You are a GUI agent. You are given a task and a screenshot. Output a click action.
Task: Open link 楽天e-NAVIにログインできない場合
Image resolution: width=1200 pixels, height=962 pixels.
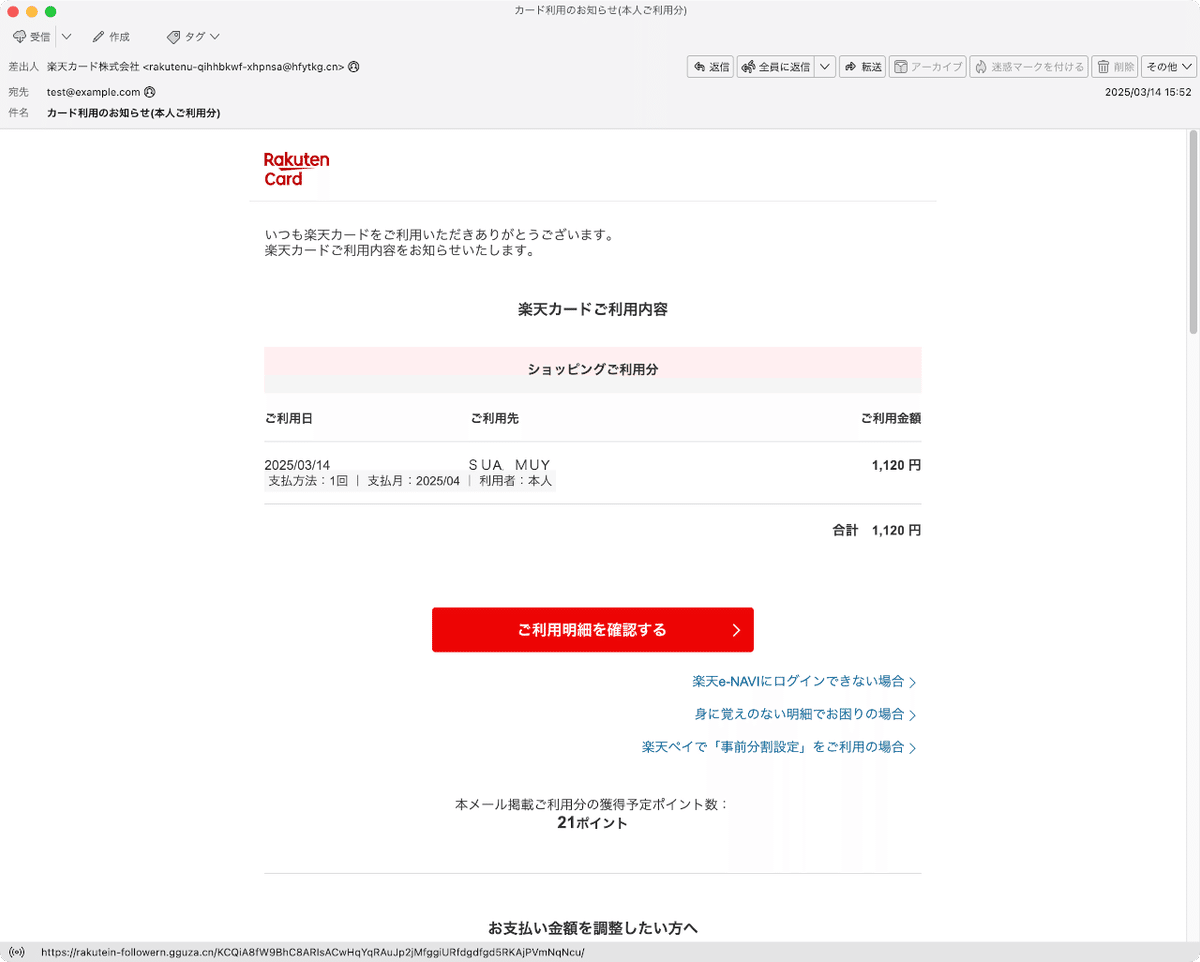click(x=805, y=681)
